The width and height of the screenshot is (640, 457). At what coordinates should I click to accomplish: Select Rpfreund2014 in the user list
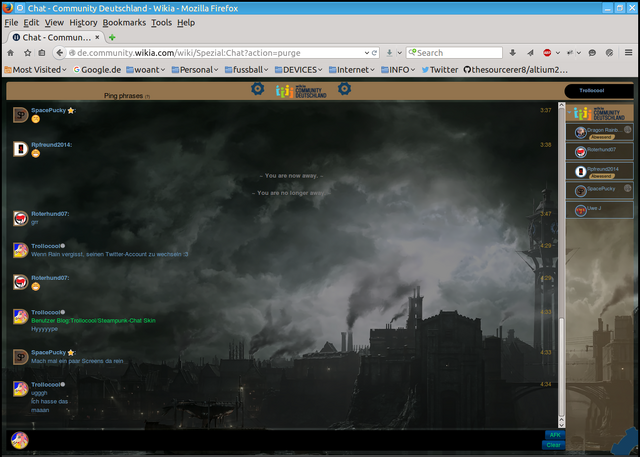tap(599, 171)
